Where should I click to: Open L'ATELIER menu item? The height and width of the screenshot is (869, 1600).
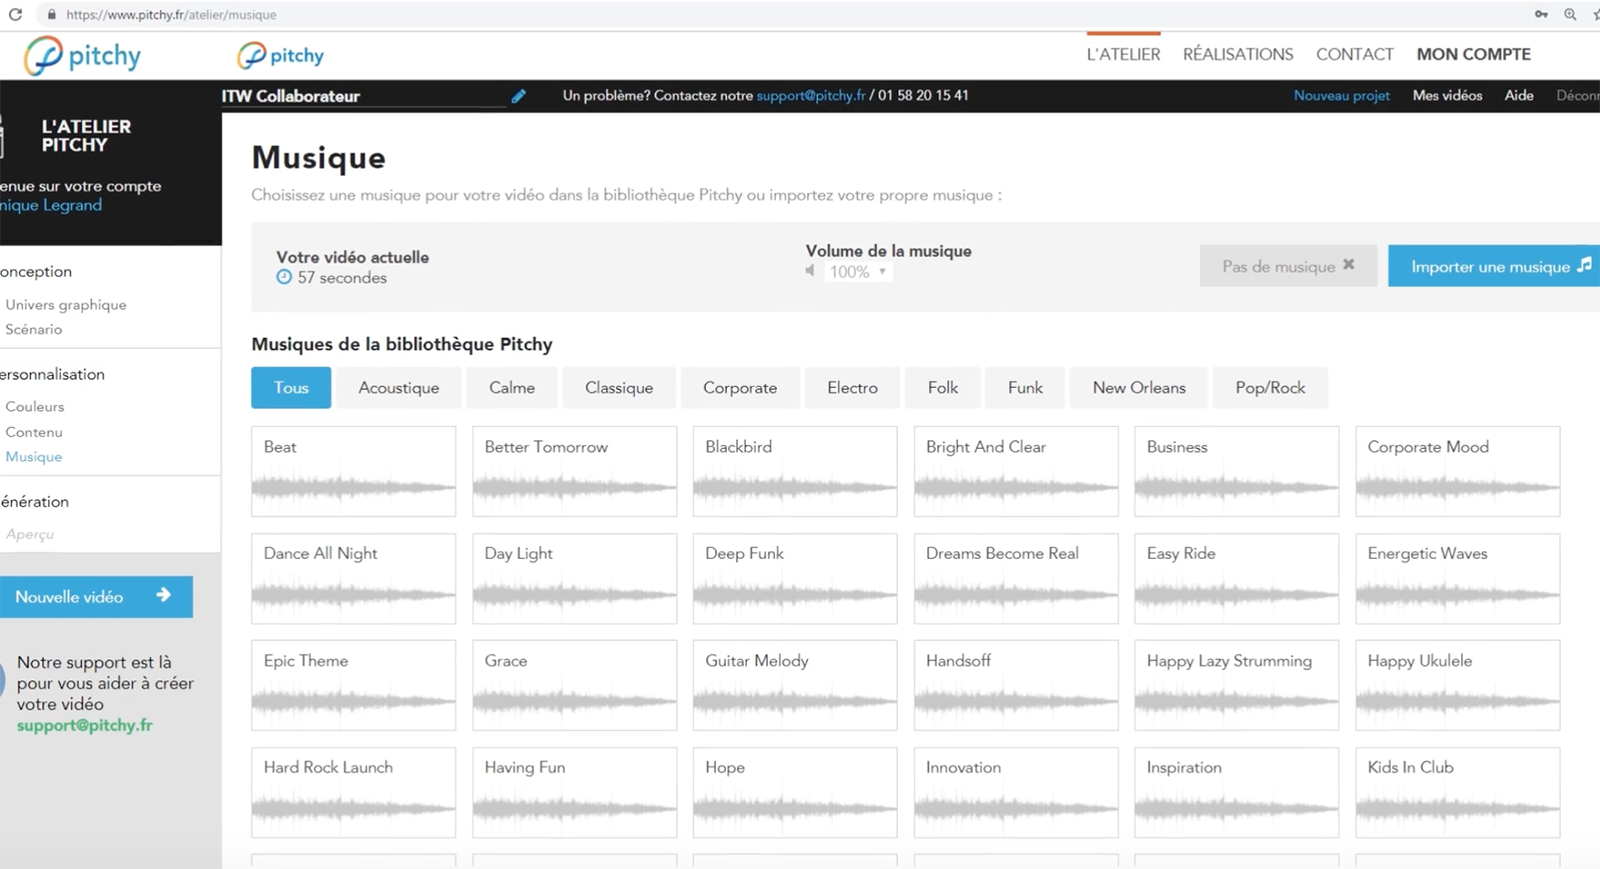[1123, 54]
